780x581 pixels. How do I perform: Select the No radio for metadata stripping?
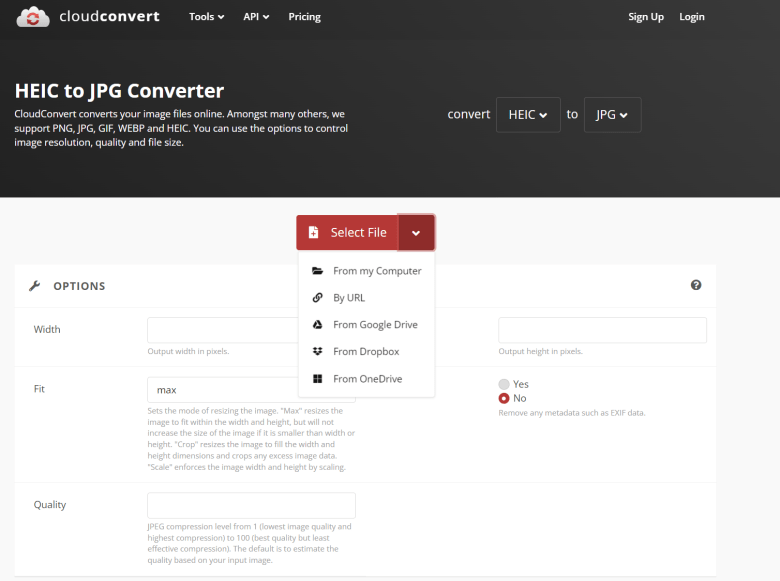504,398
